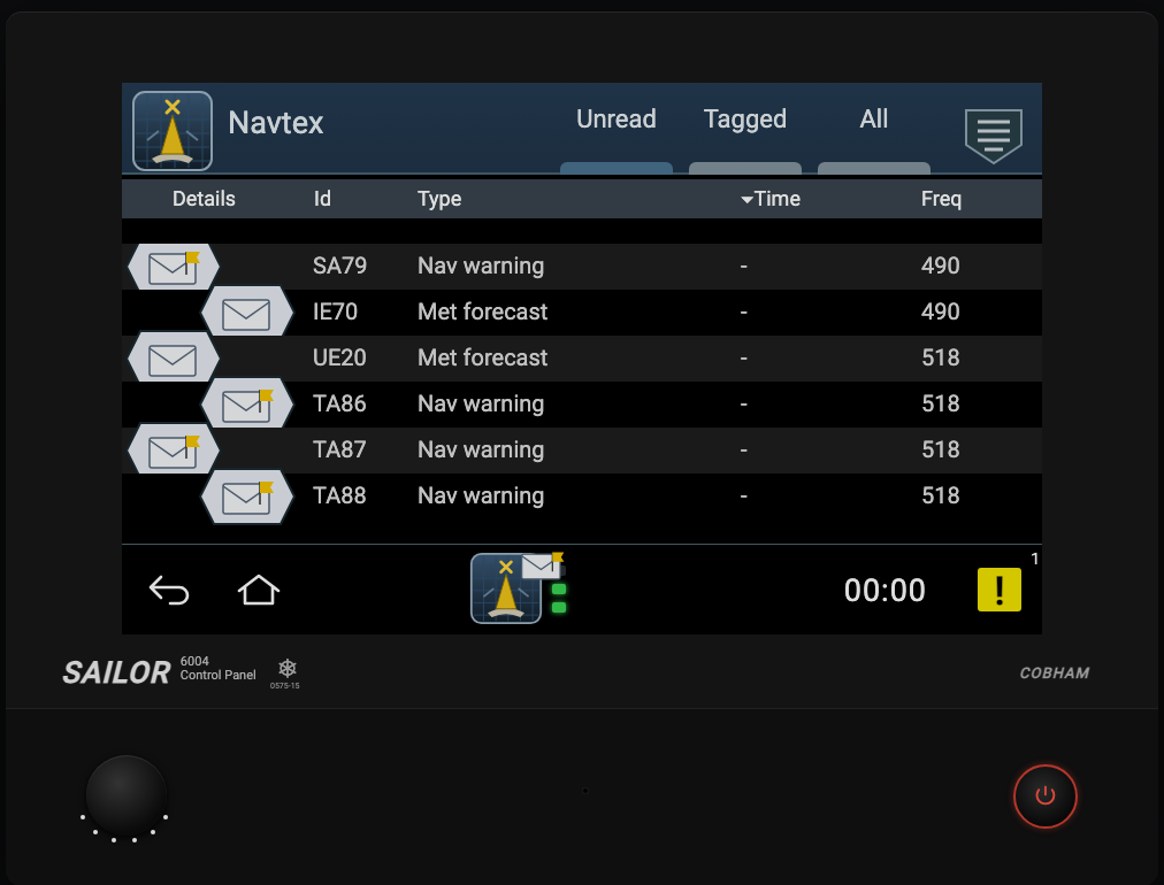1164x885 pixels.
Task: Click the 518 frequency in UE20 row
Action: (941, 358)
